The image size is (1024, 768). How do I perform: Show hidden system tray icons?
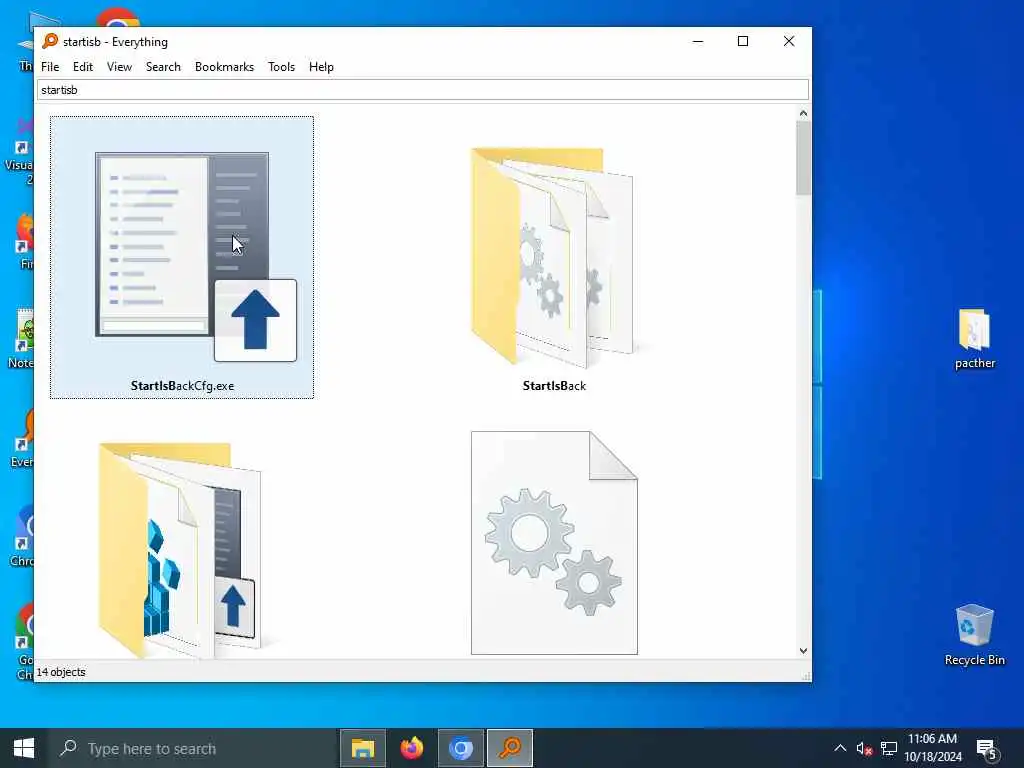pos(840,748)
